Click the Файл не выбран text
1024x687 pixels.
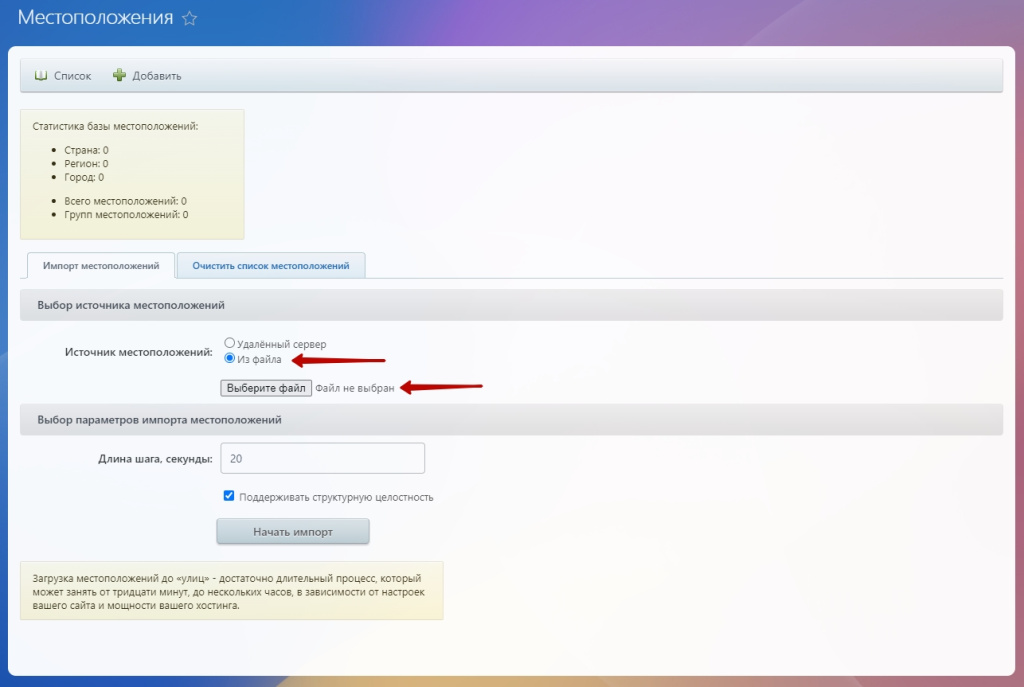tap(354, 387)
